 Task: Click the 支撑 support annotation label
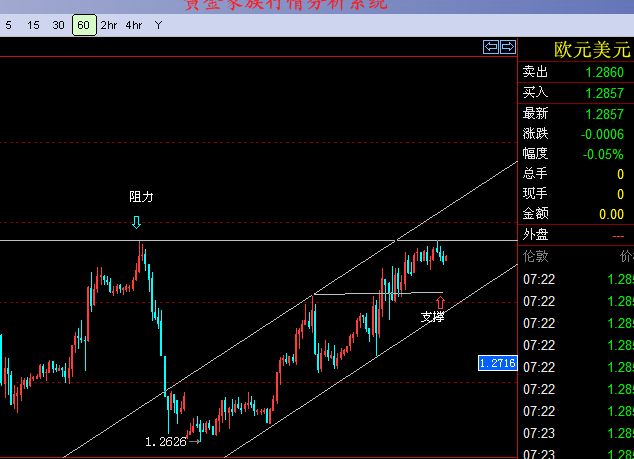click(432, 317)
